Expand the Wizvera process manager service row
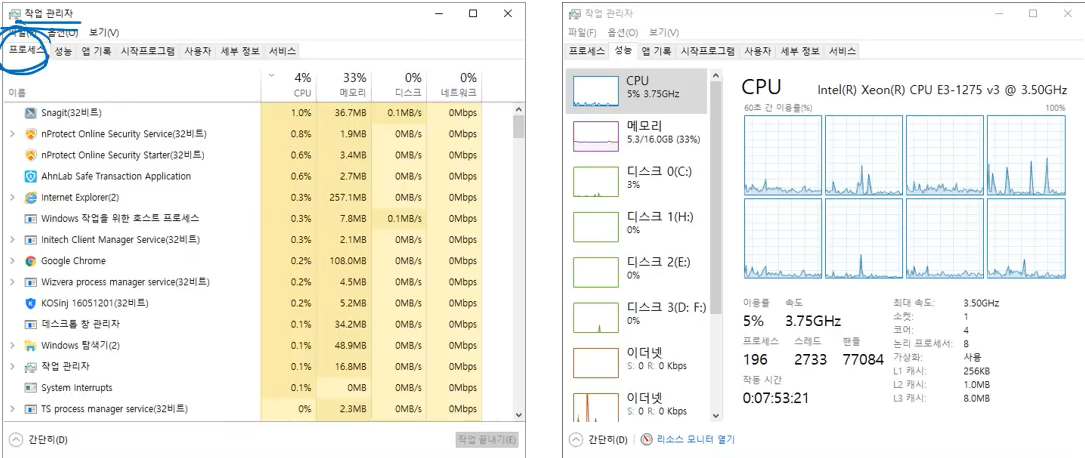1085x458 pixels. 12,282
